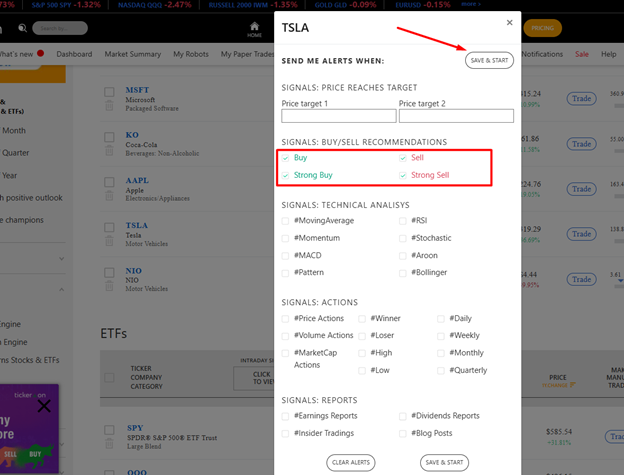Click the price sort icon in ETF header

tap(573, 385)
